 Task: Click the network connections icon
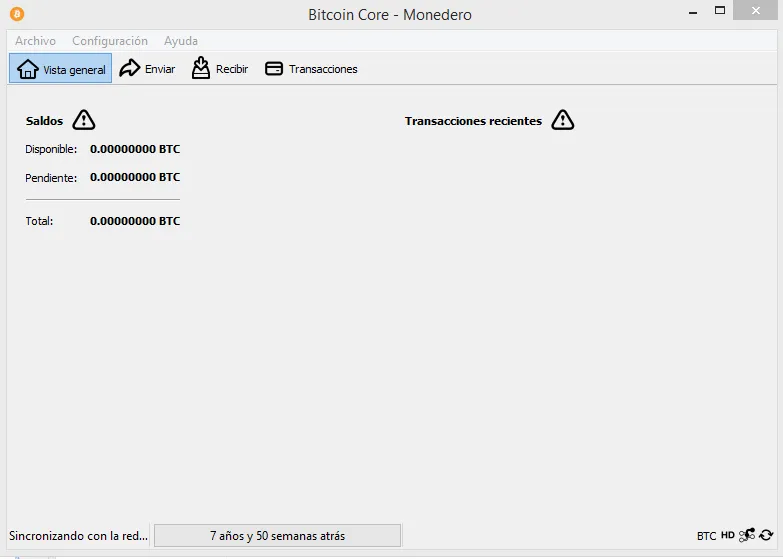coord(747,535)
